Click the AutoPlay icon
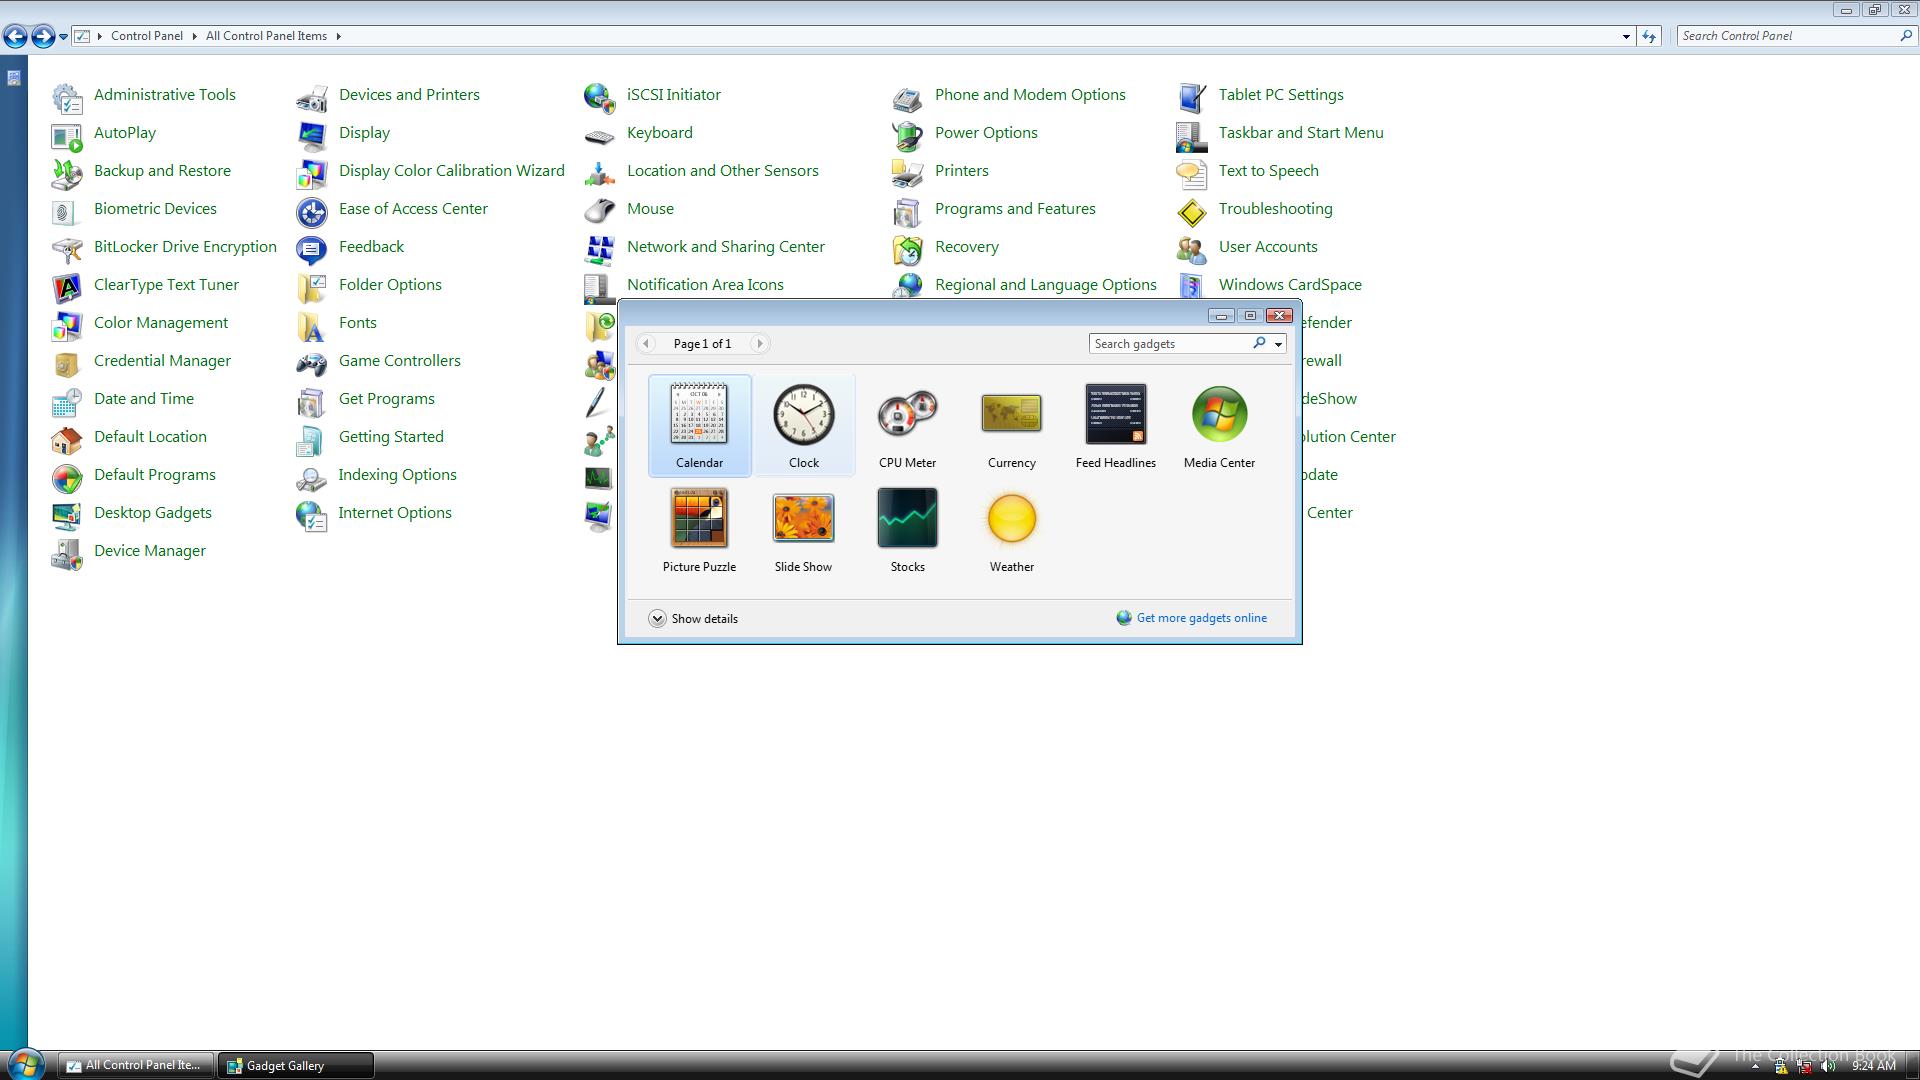Image resolution: width=1920 pixels, height=1080 pixels. coord(67,136)
